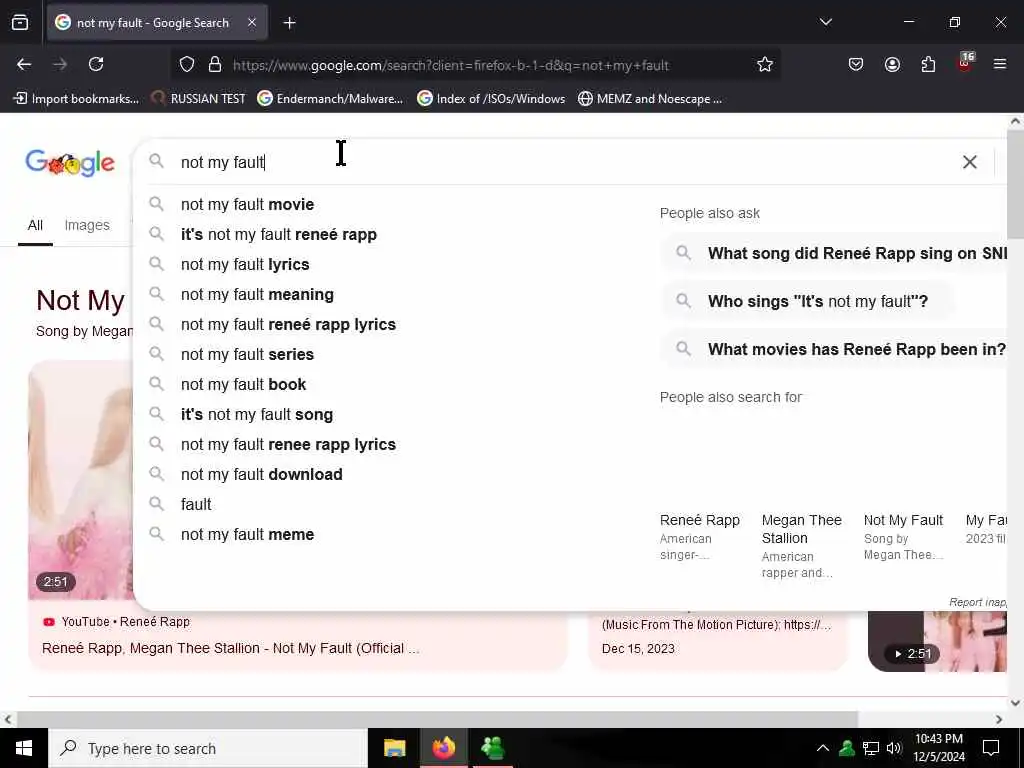This screenshot has width=1024, height=768.
Task: Click the horizontal scrollbar at page bottom
Action: pyautogui.click(x=438, y=719)
